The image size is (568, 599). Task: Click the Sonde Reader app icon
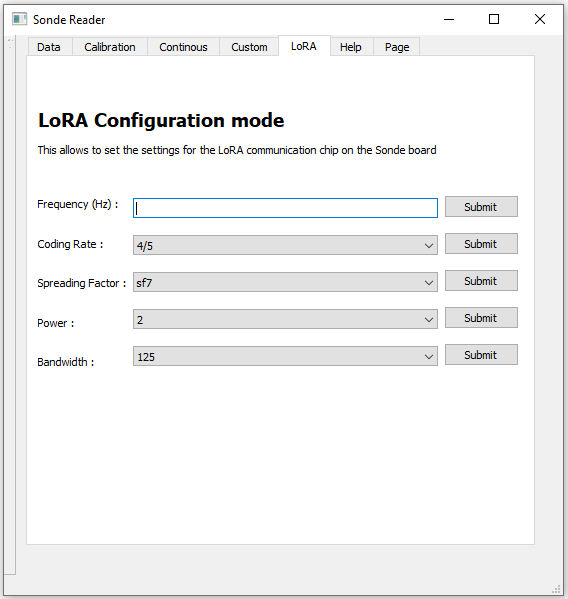tap(19, 19)
